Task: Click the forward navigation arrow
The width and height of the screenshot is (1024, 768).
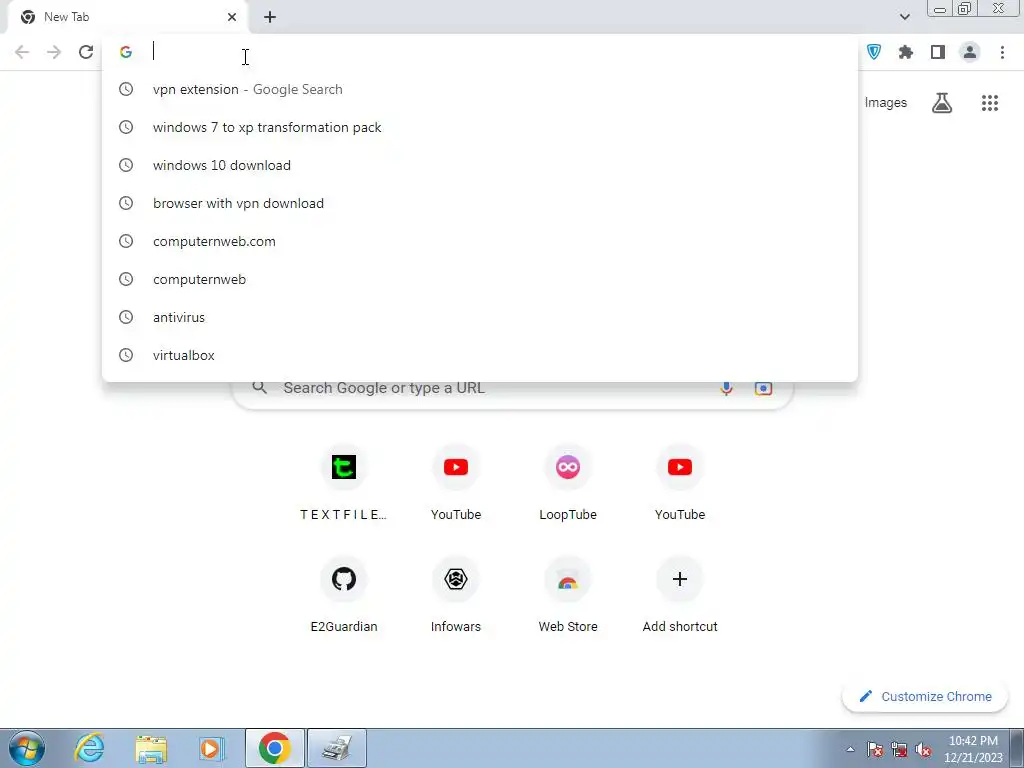Action: [x=54, y=52]
